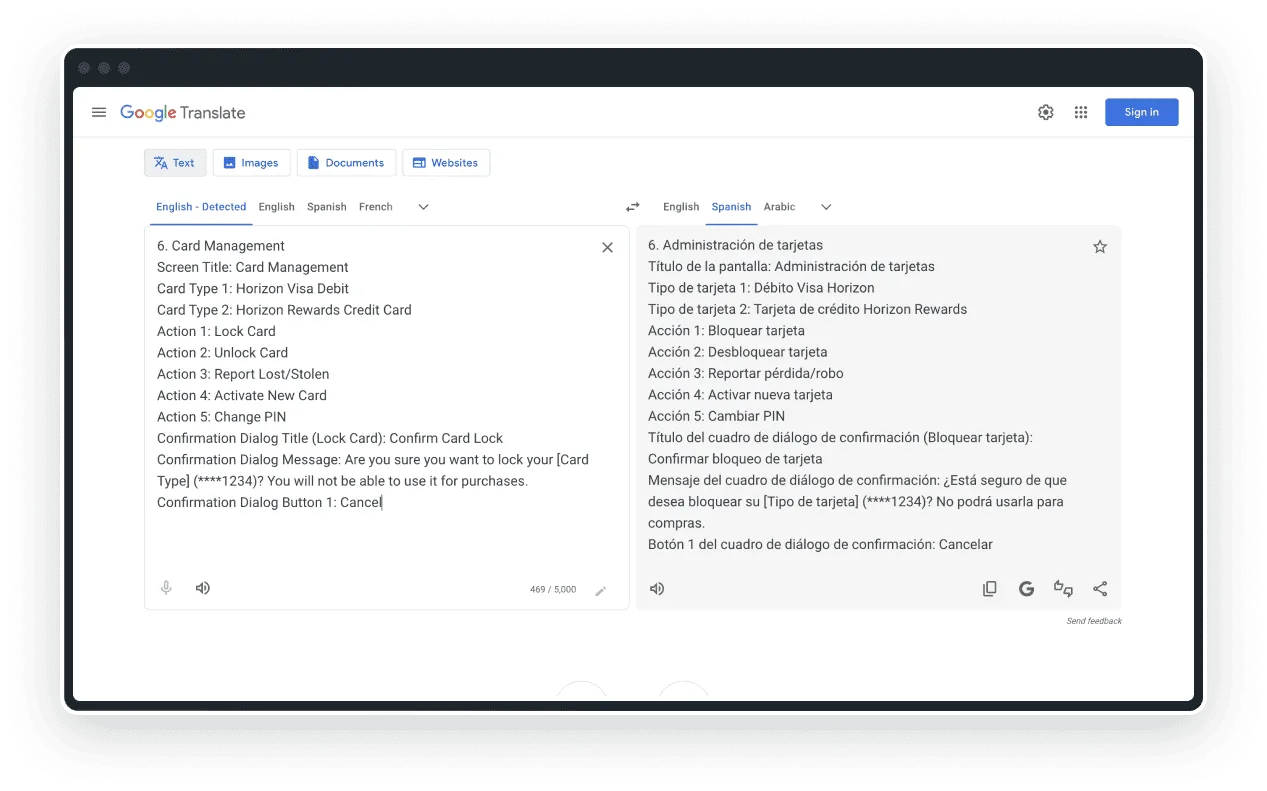Save translation by clicking the star
This screenshot has width=1267, height=791.
(1100, 246)
